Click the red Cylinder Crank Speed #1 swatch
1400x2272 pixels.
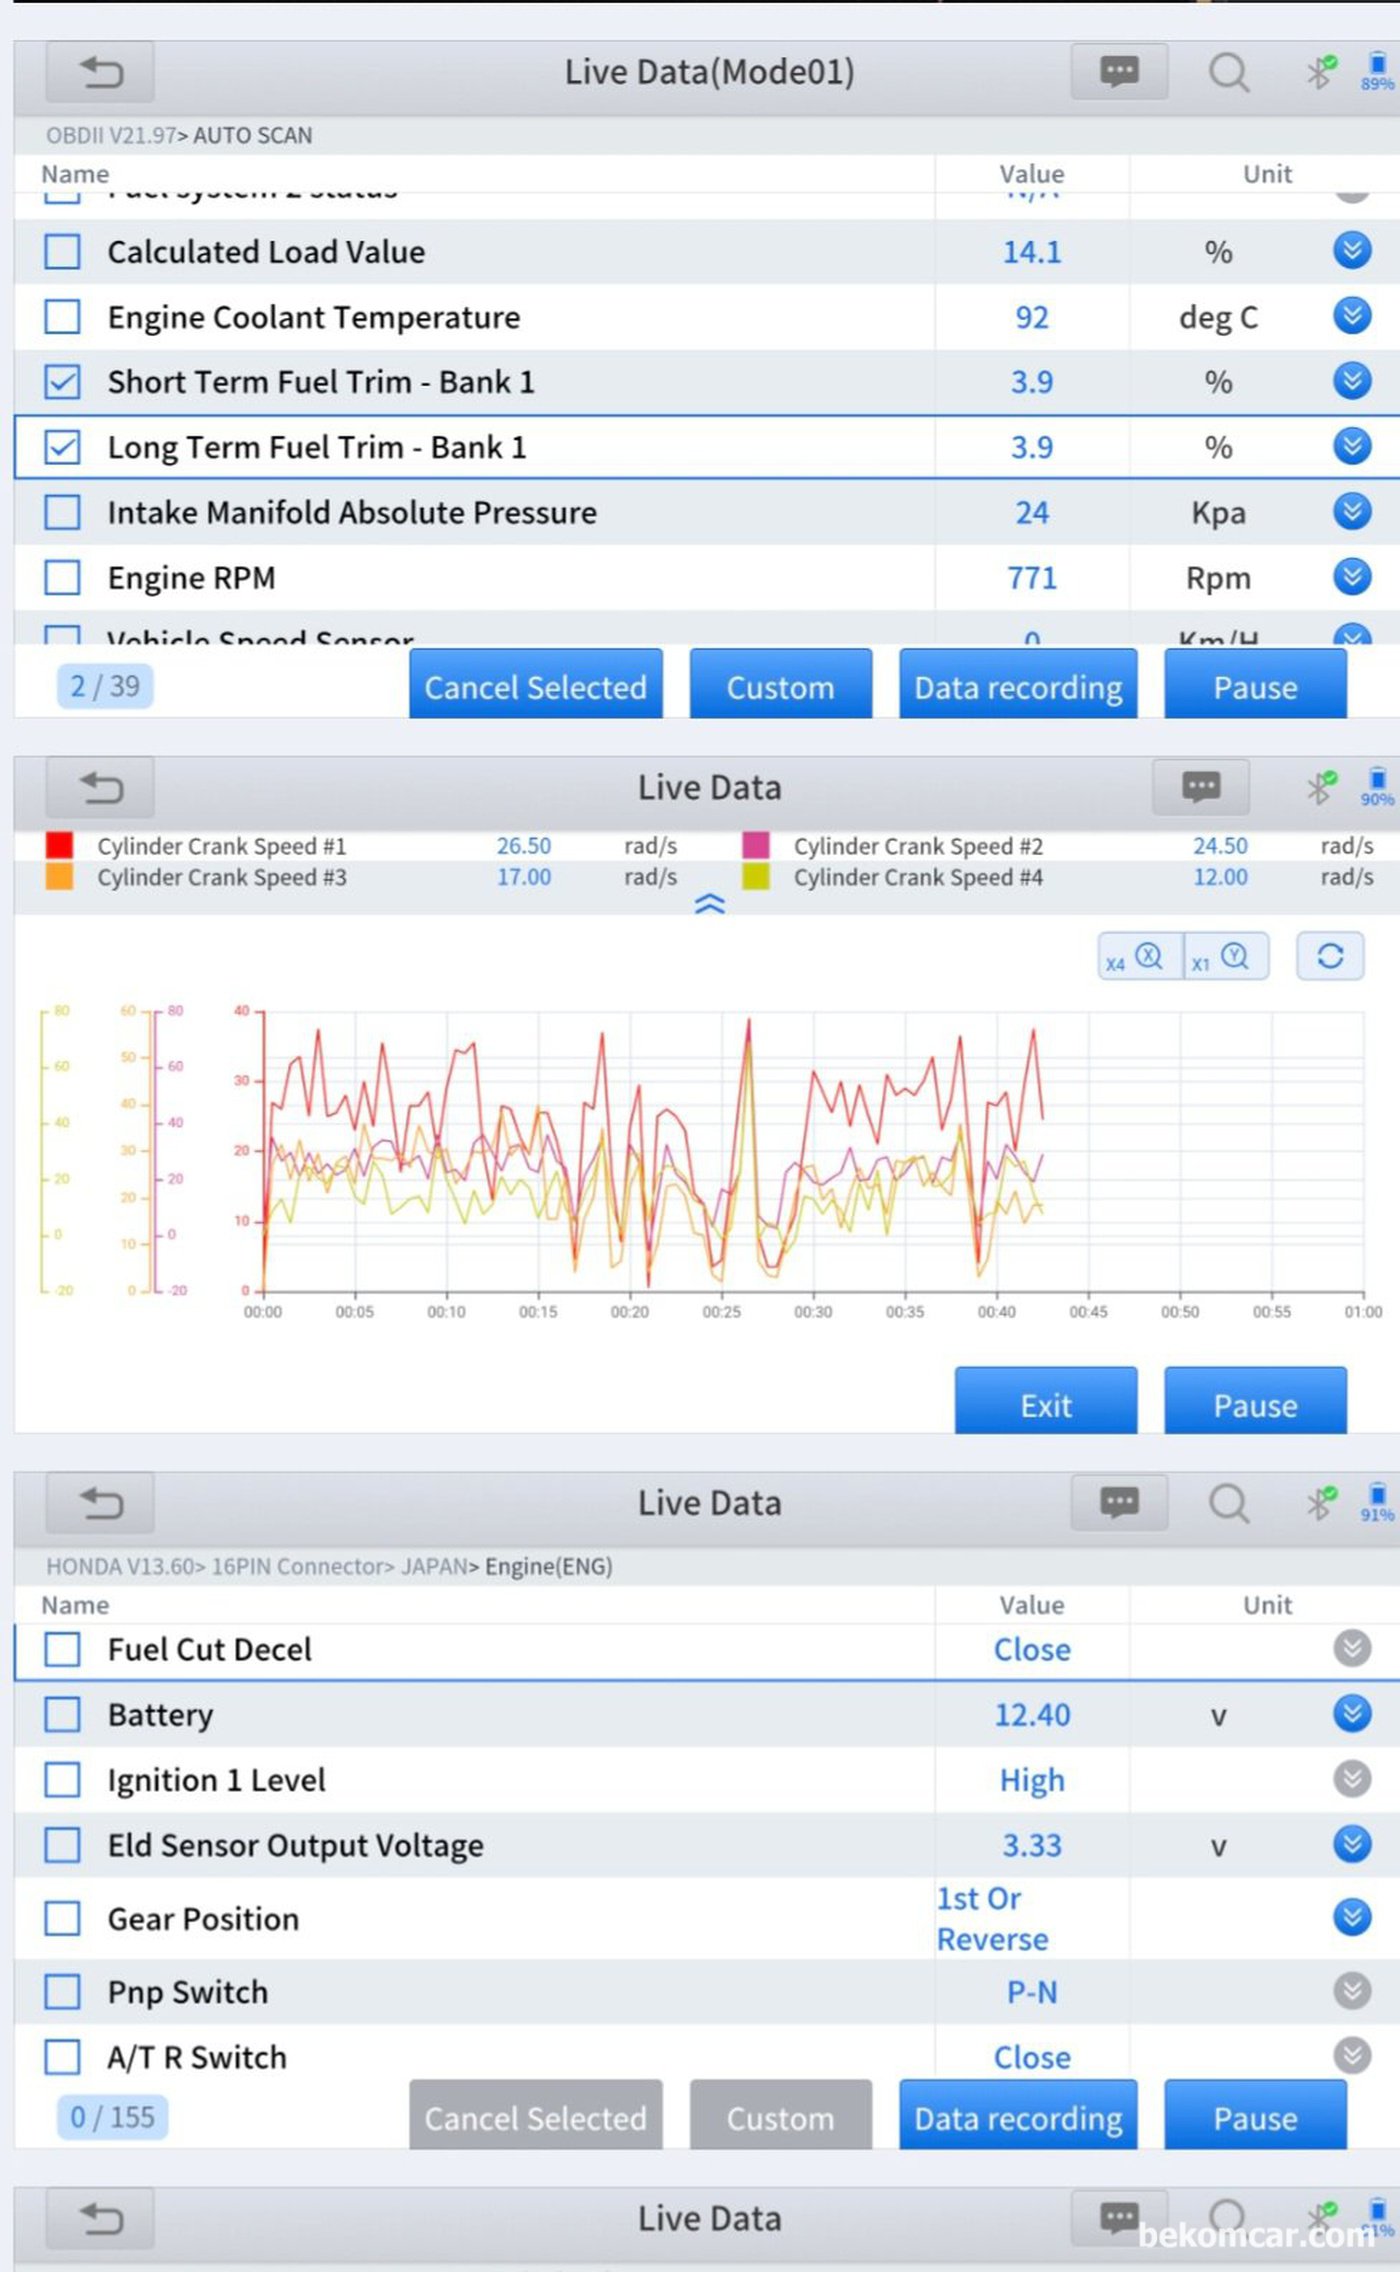(59, 846)
